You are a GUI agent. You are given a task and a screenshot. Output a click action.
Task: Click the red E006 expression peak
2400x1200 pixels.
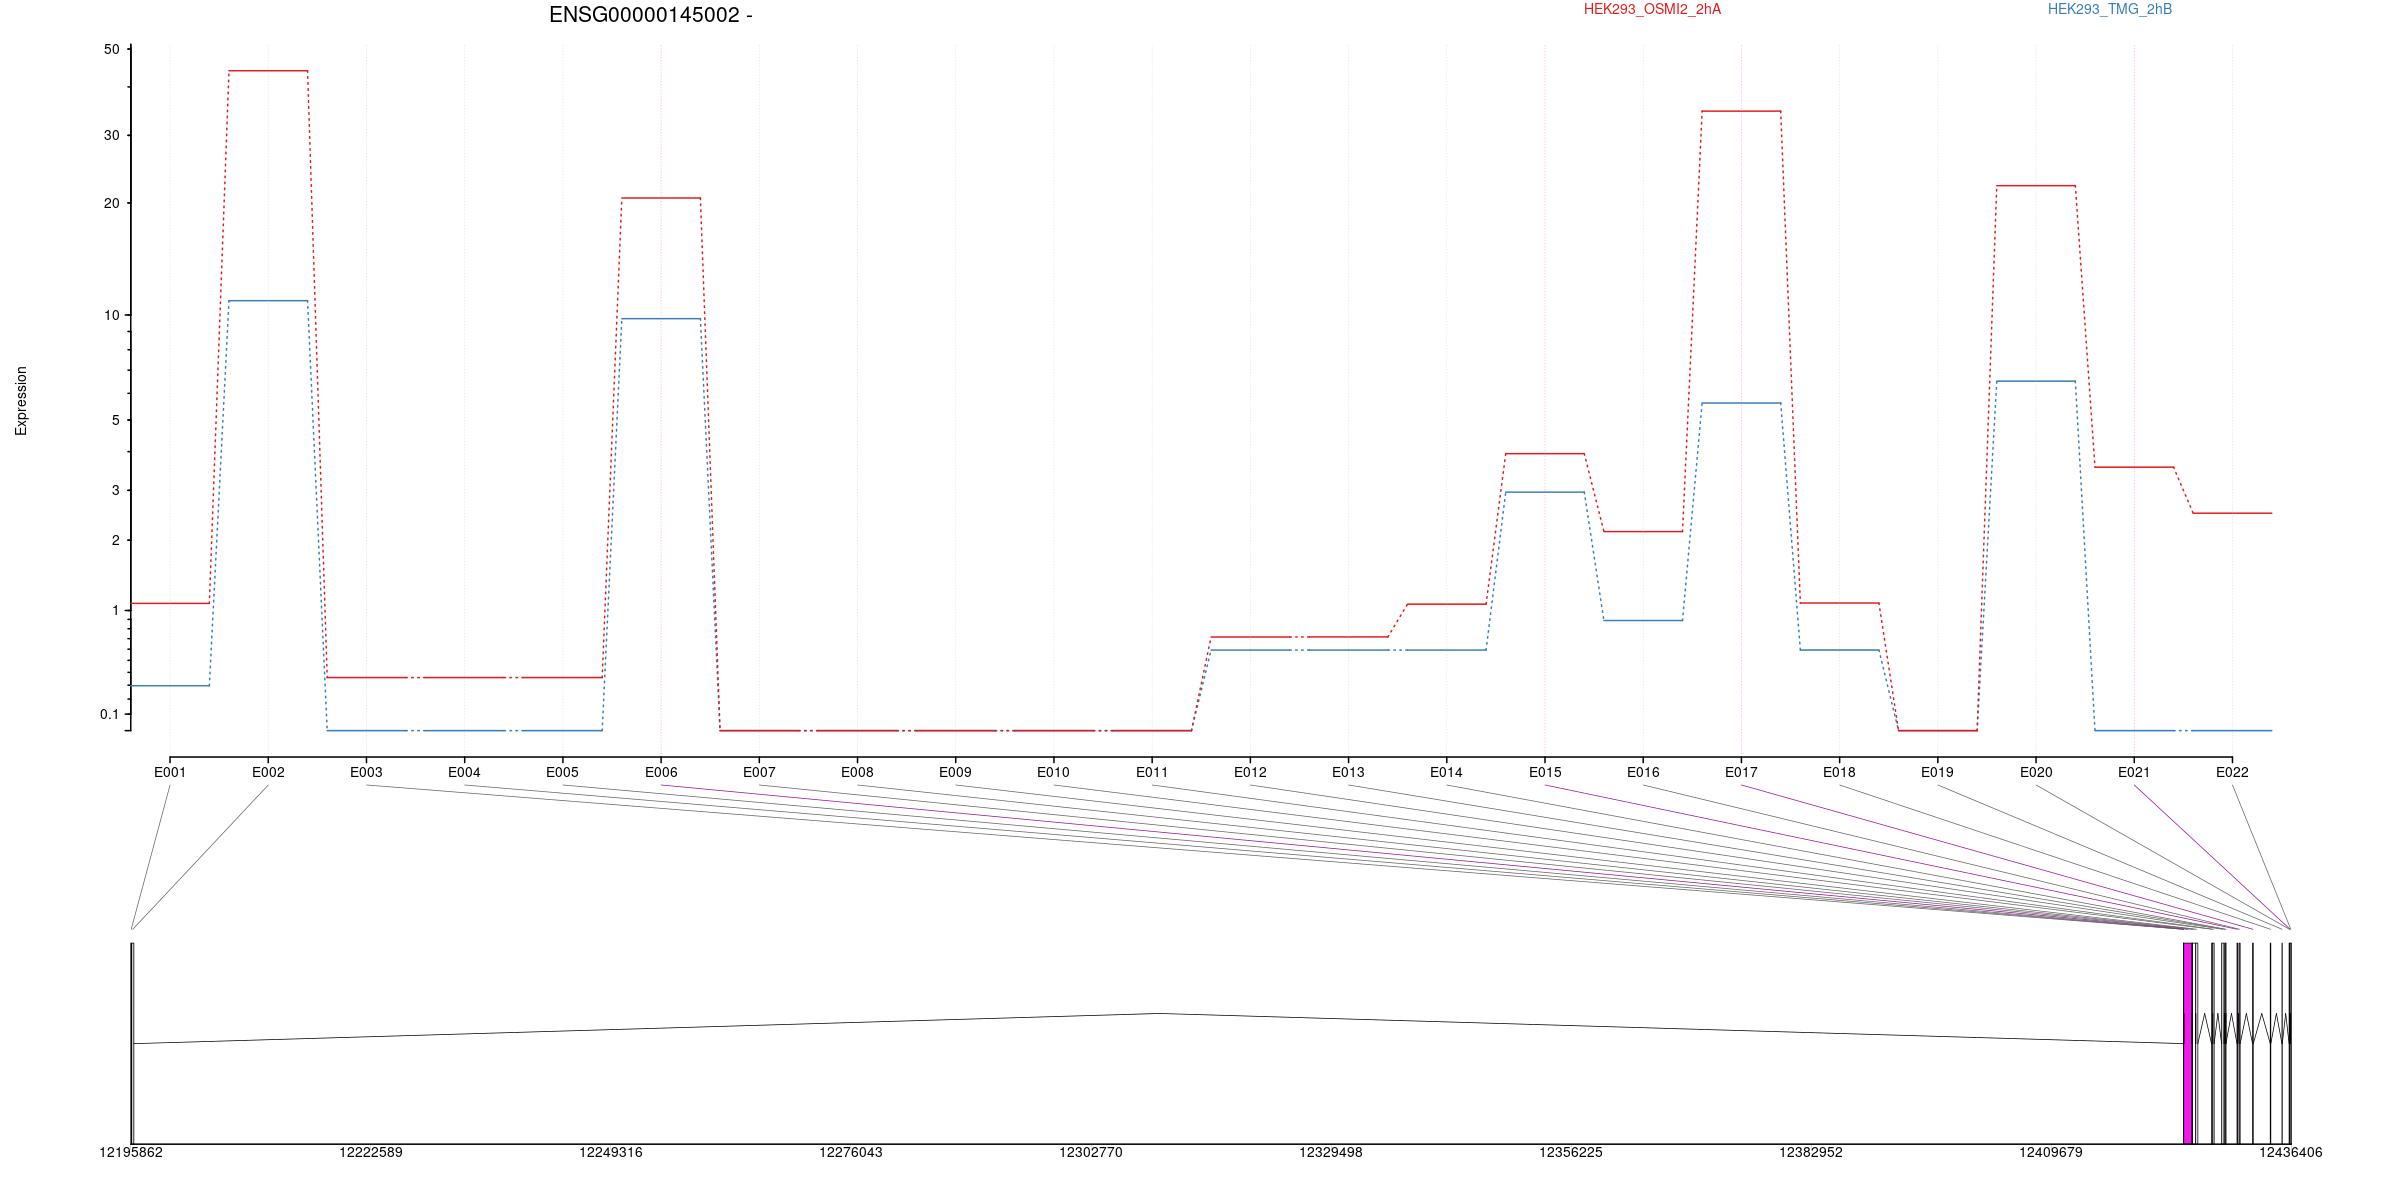pos(661,198)
